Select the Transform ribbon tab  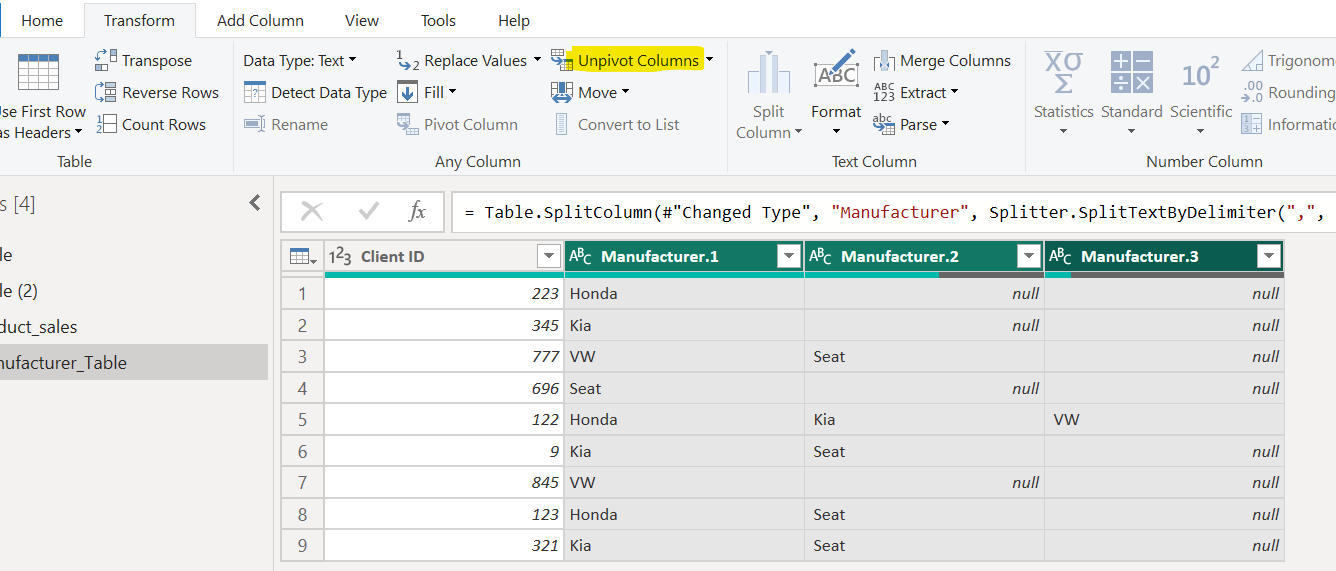[139, 20]
